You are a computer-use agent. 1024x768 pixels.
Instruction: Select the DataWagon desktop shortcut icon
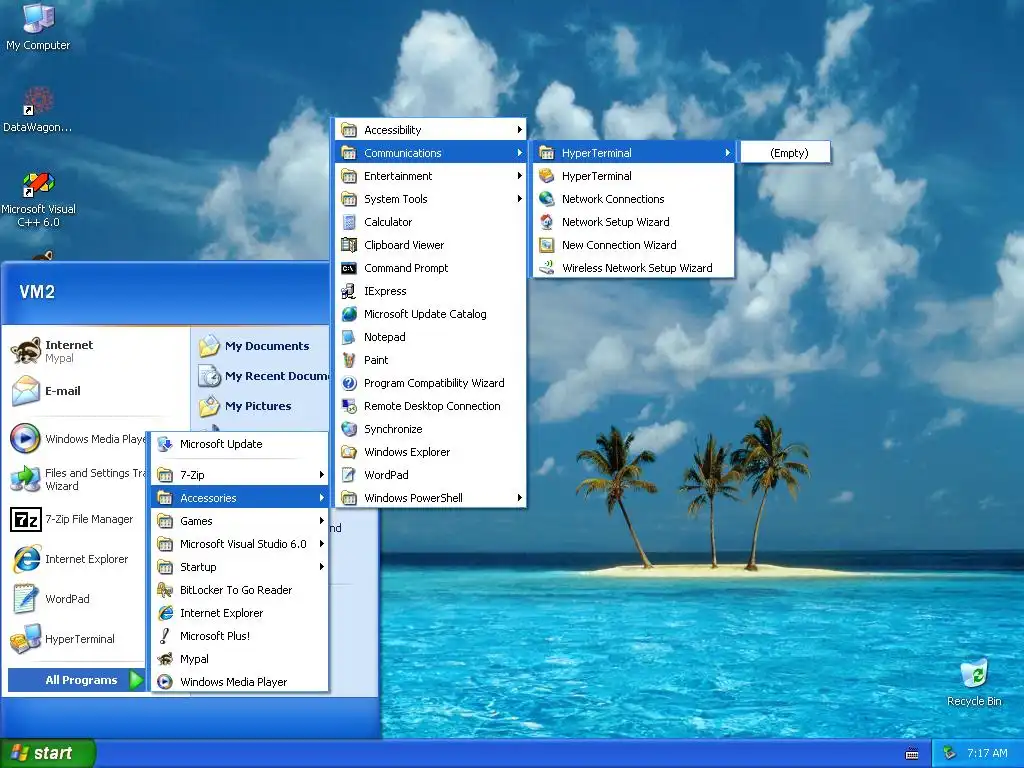pos(38,102)
